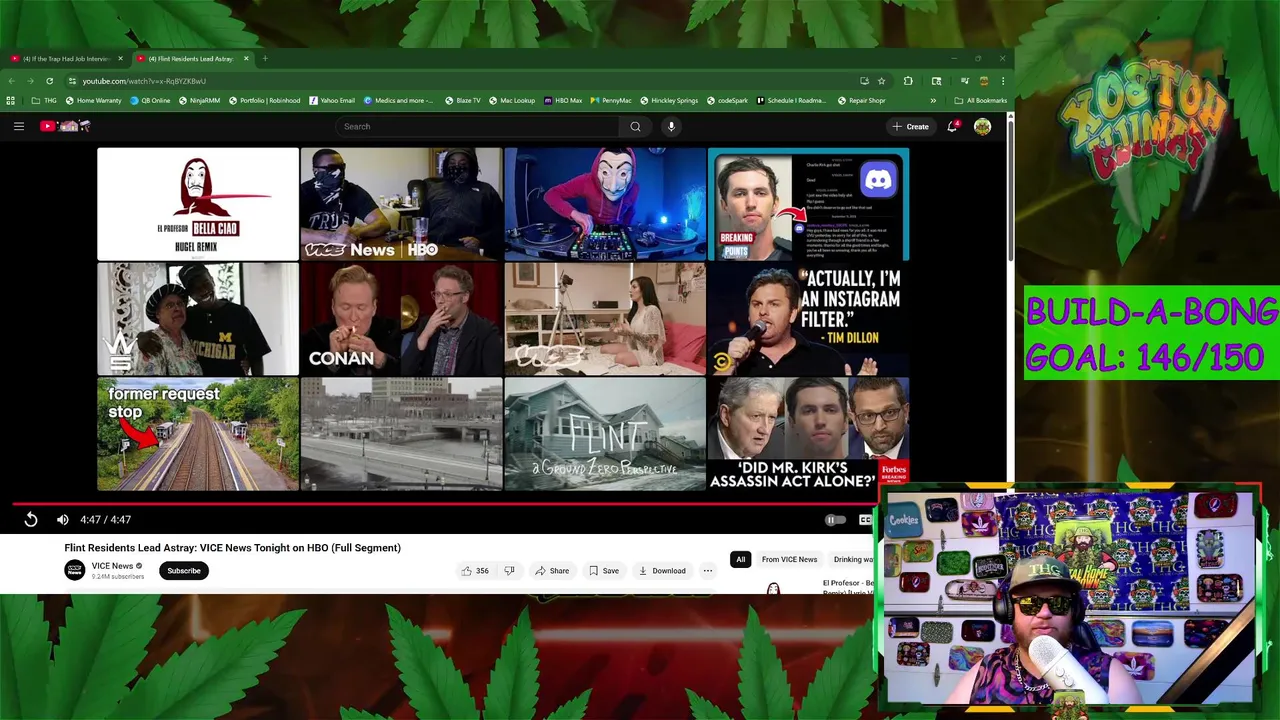Open the NinjaRMM bookmark
1280x720 pixels.
tap(200, 100)
